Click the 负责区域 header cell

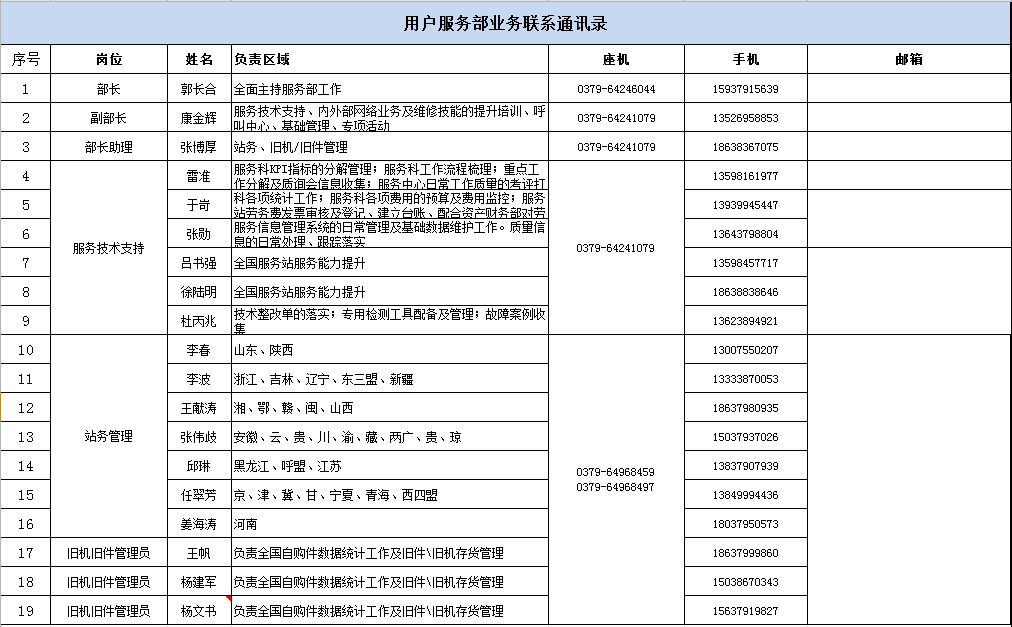(389, 59)
